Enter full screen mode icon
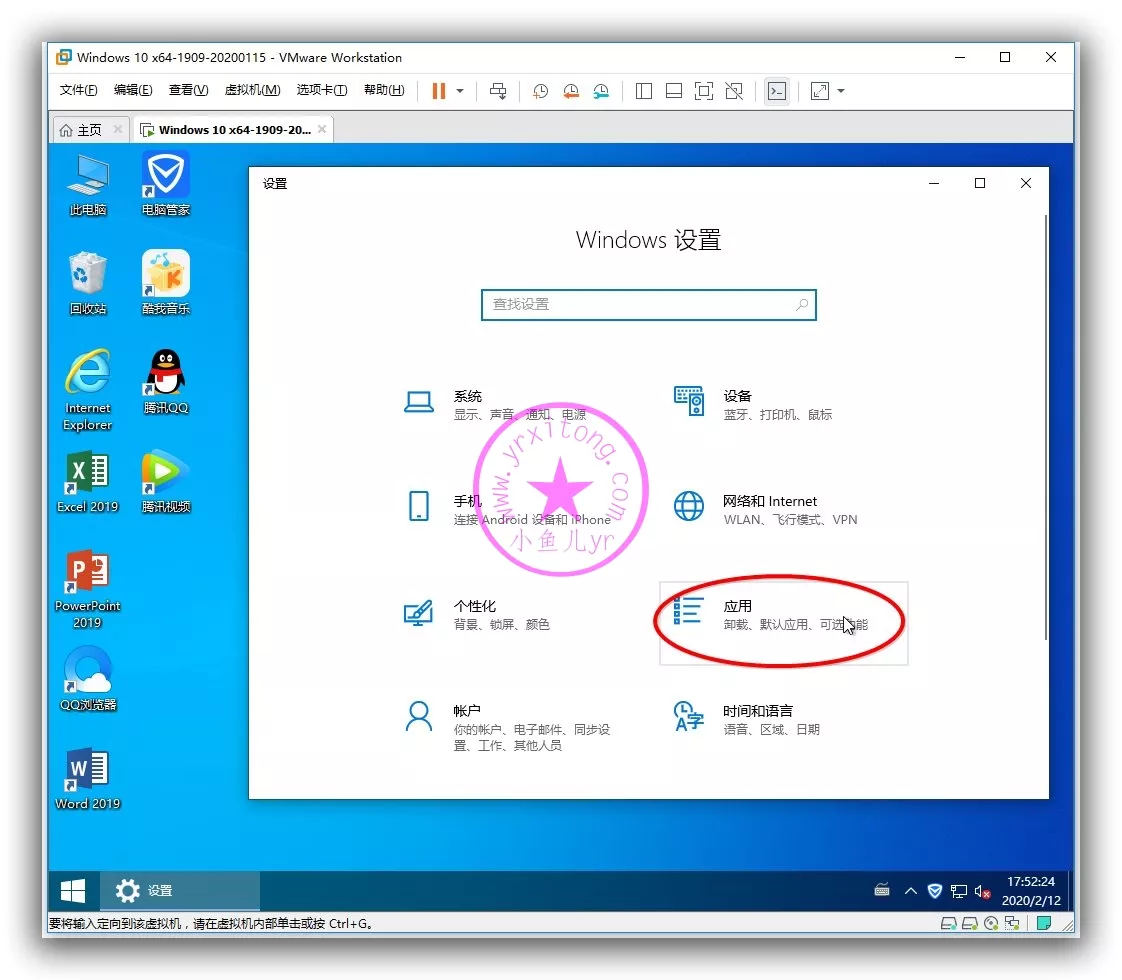1122x980 pixels. coord(704,91)
